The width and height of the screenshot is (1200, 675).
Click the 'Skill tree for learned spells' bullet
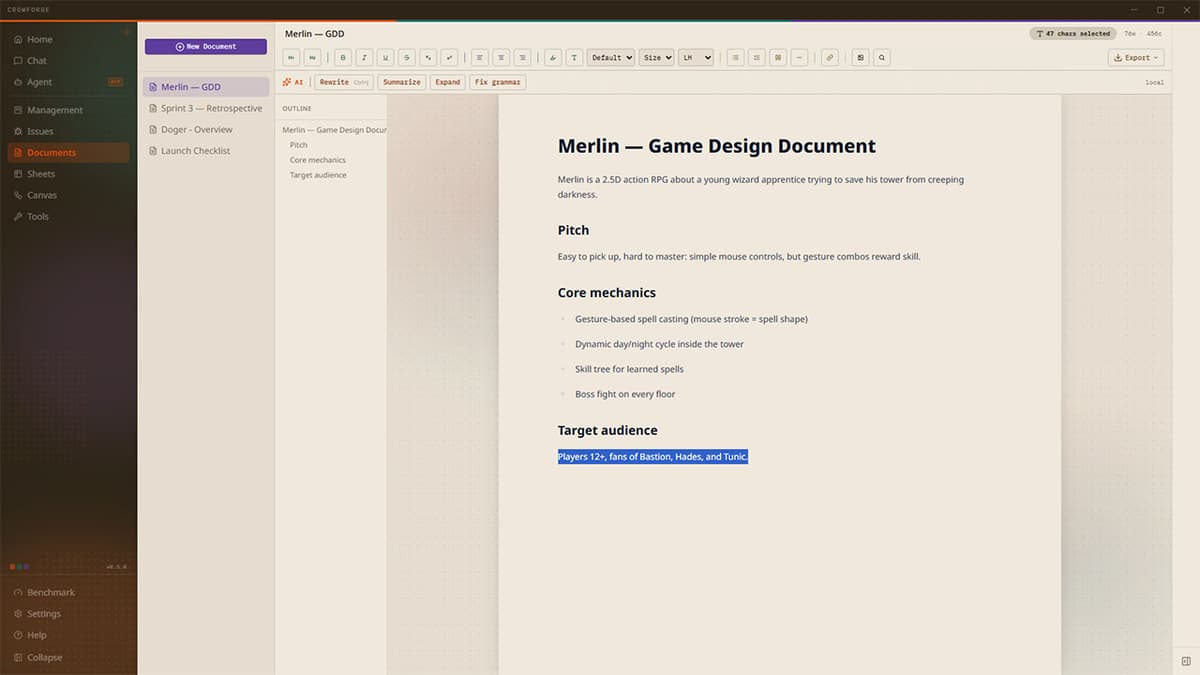coord(629,369)
